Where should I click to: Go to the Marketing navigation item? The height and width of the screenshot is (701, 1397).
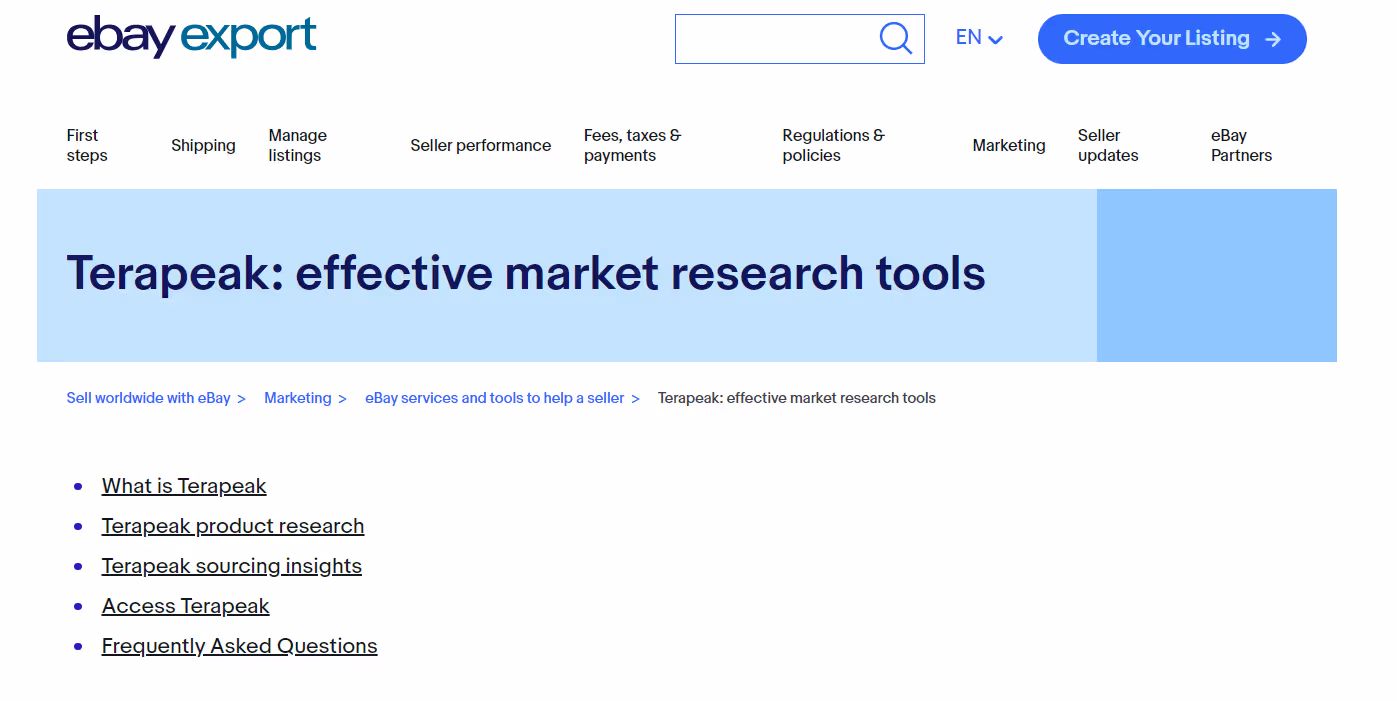tap(1008, 145)
